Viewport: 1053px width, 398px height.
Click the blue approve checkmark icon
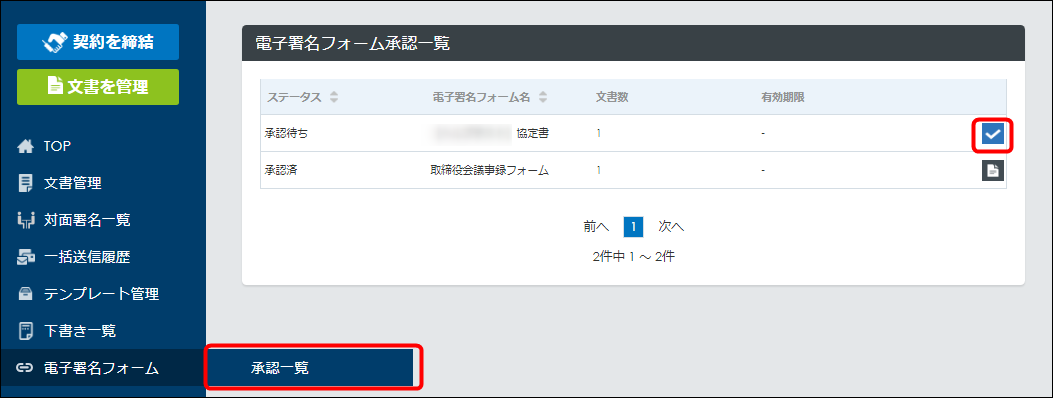tap(993, 134)
